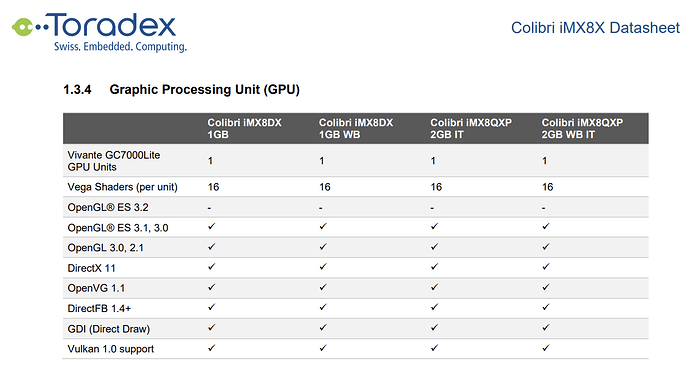
Task: Click GDI (Direct Draw) checkmark under iMX8QXP 2GB IT
Action: coord(434,327)
